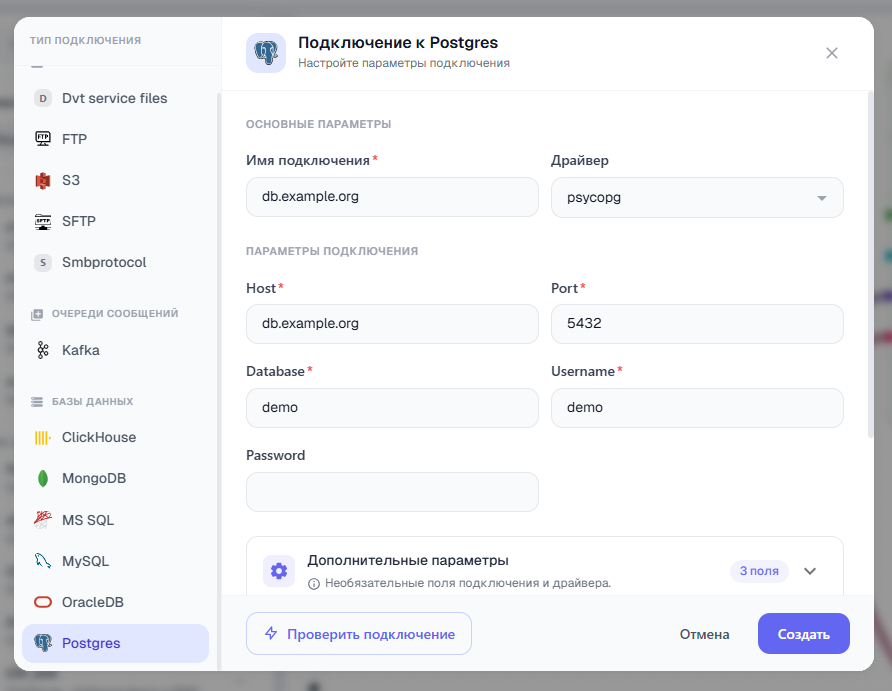The width and height of the screenshot is (892, 691).
Task: Focus the Port field with 5432
Action: coord(697,324)
